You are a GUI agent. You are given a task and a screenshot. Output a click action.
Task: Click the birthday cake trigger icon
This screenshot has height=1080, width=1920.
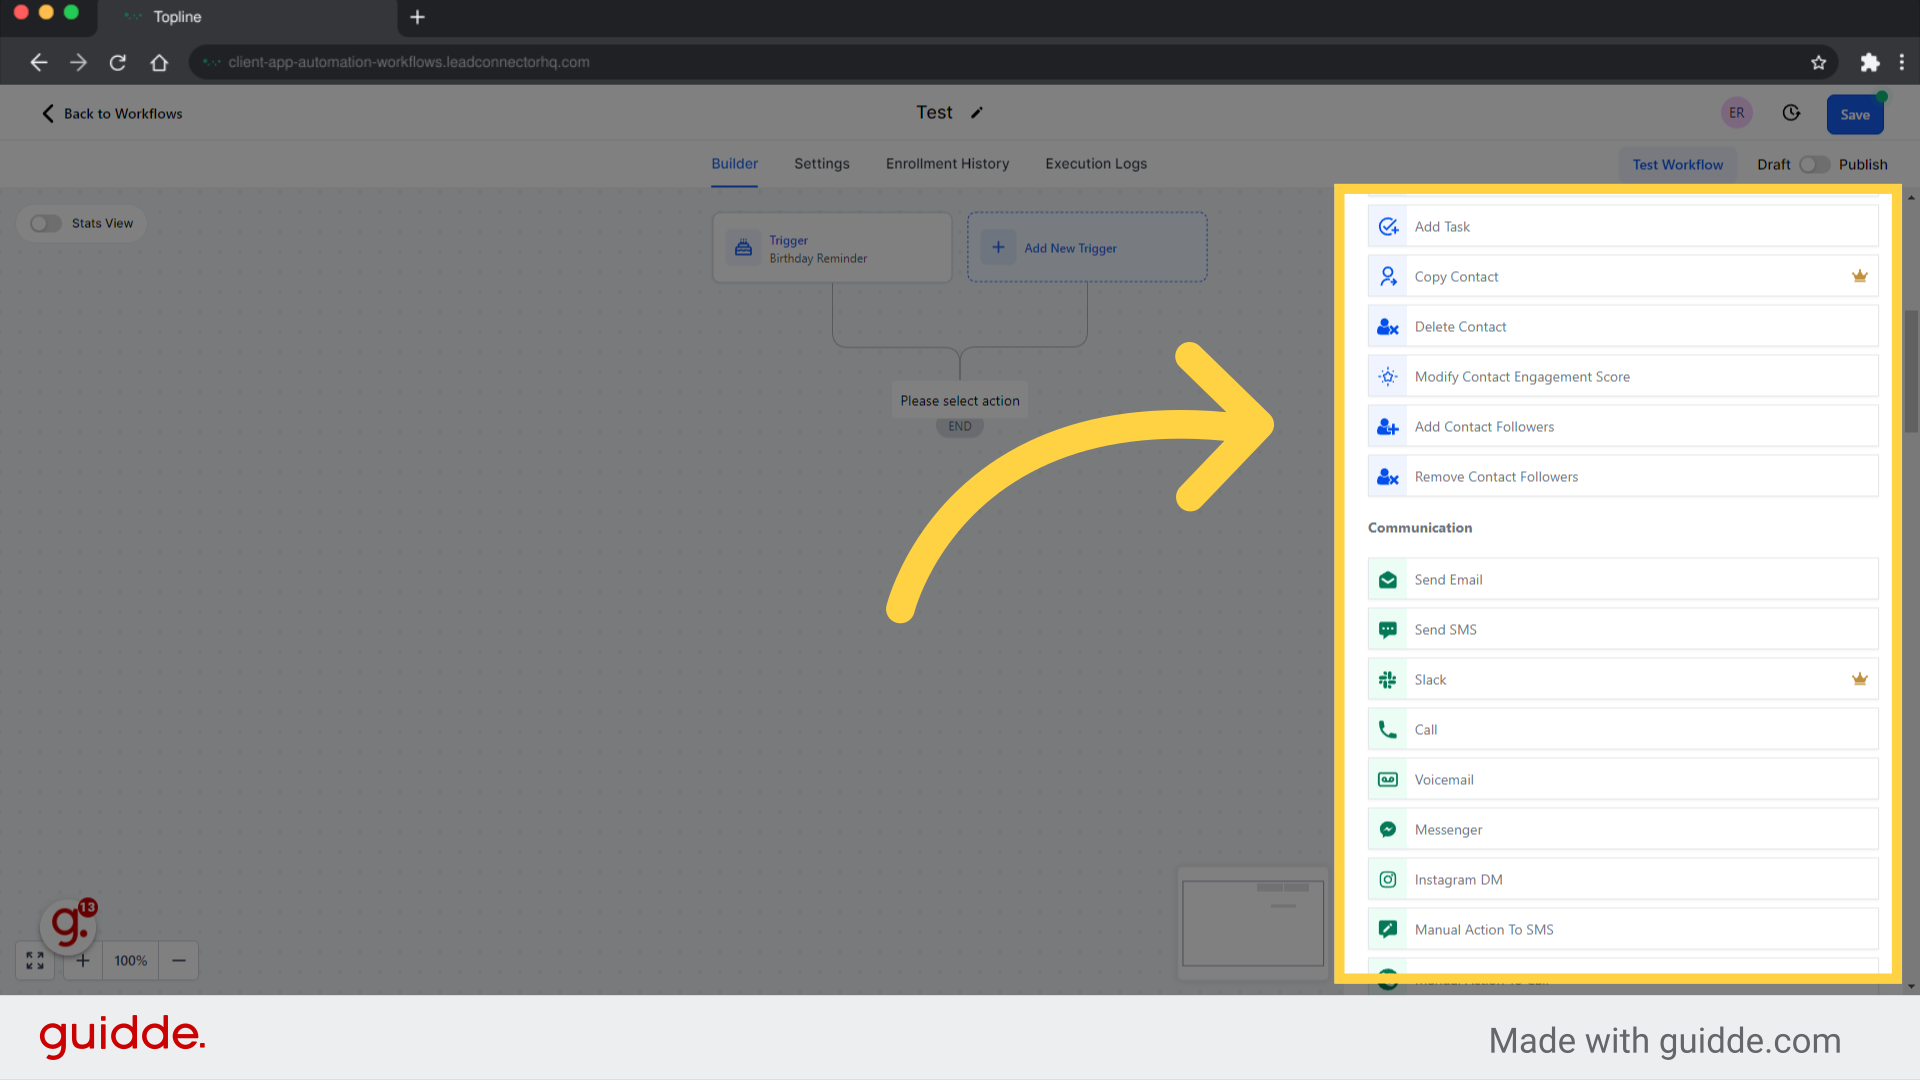pyautogui.click(x=743, y=248)
